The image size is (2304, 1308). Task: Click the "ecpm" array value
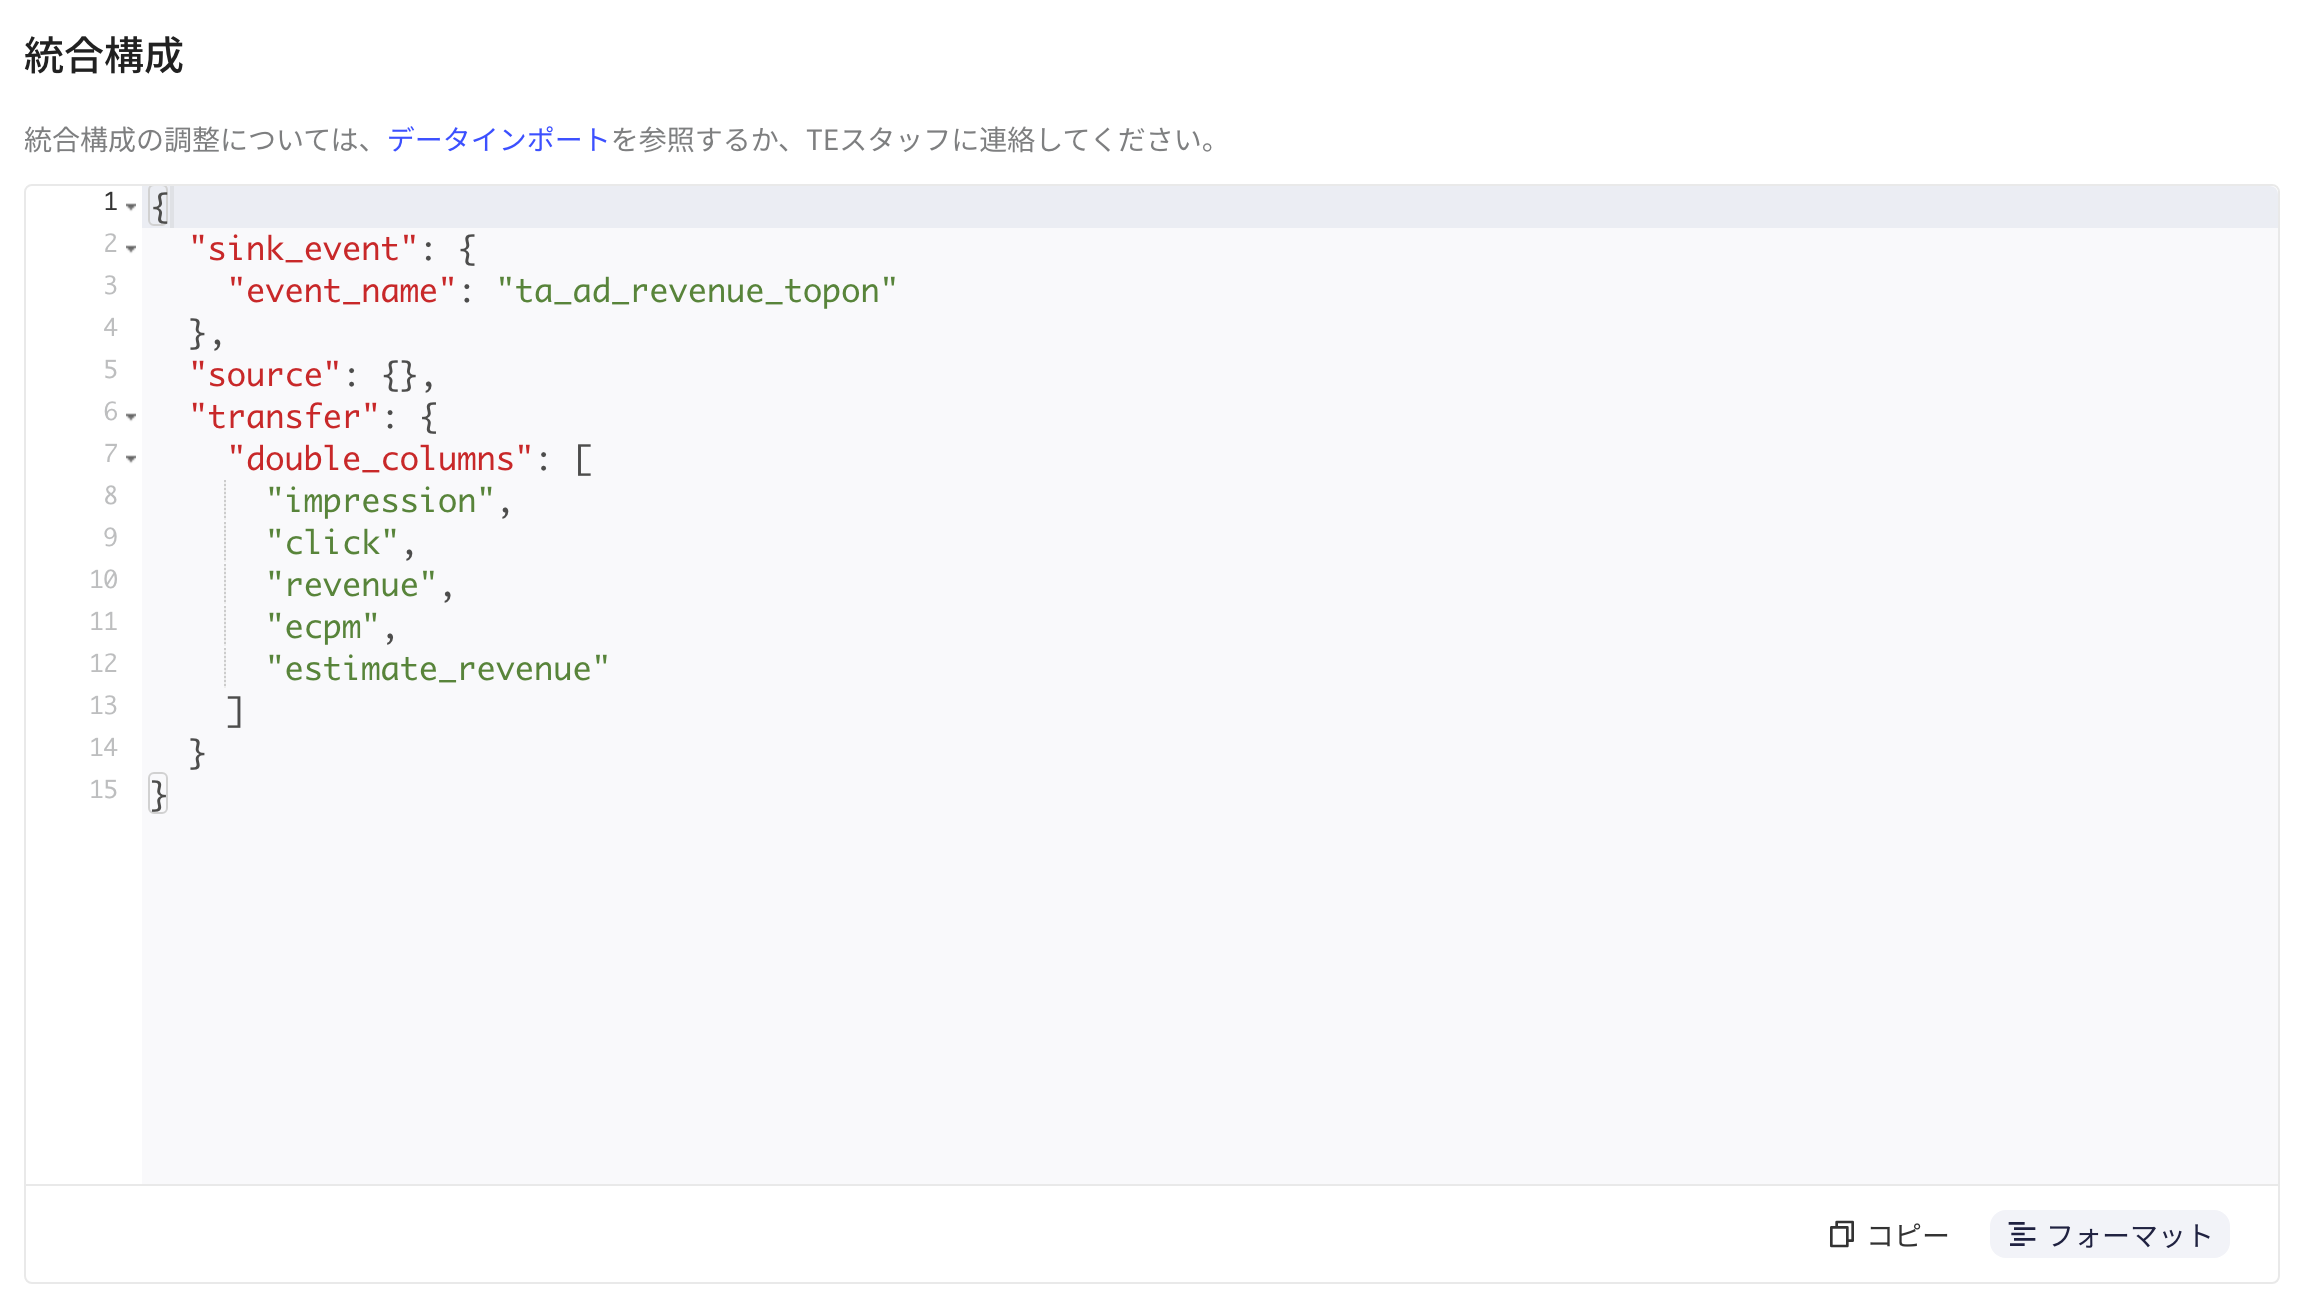point(322,626)
